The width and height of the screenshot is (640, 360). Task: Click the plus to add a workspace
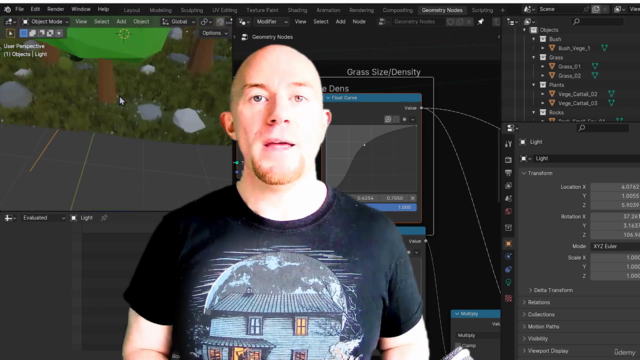502,10
